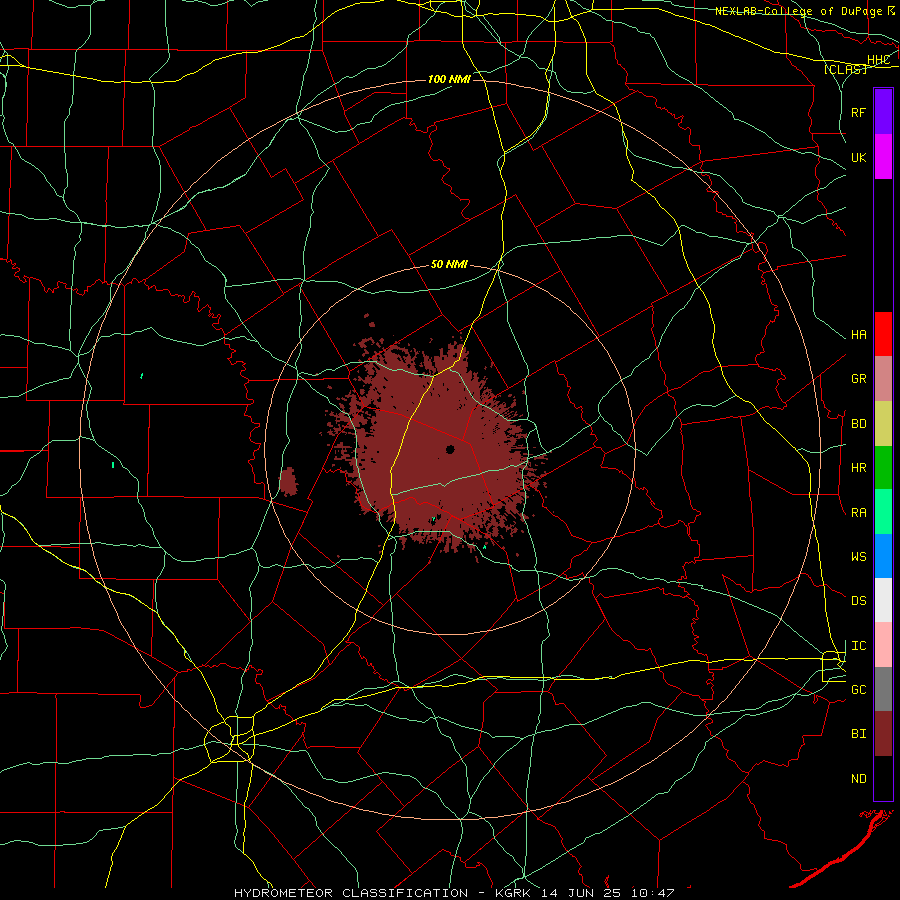The width and height of the screenshot is (900, 900).
Task: Click the 14 JUN 25 date in caption
Action: click(x=581, y=893)
